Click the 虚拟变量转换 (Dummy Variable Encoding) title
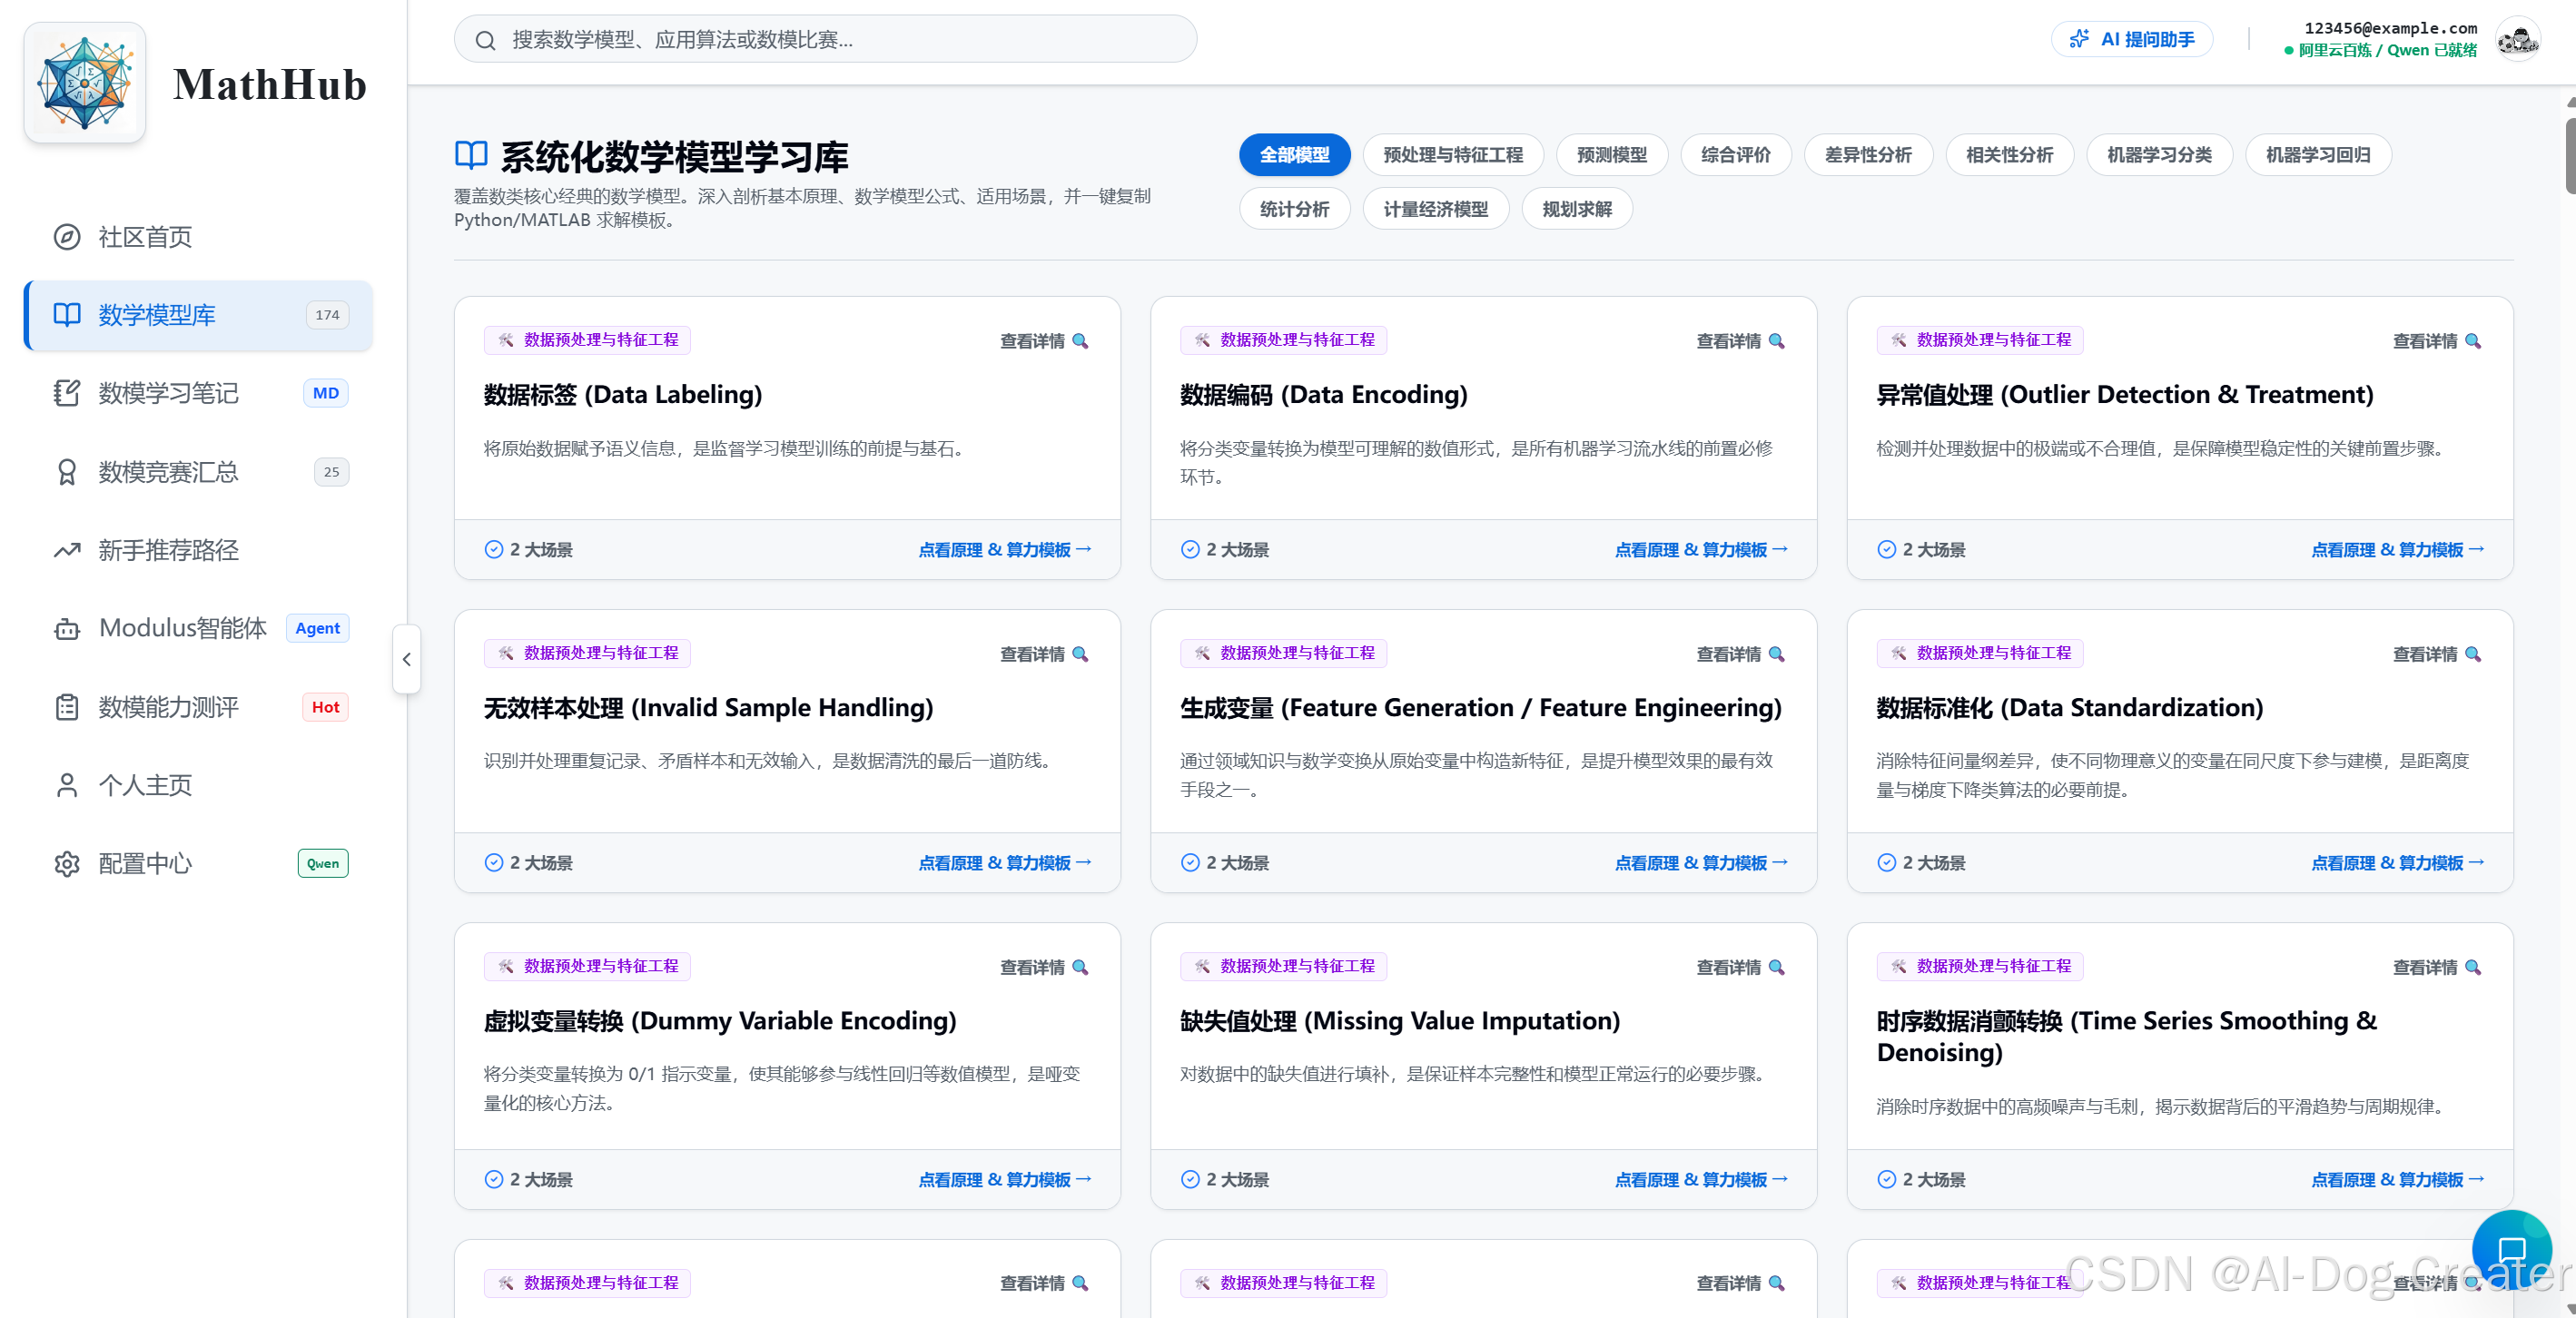The width and height of the screenshot is (2576, 1318). tap(720, 1020)
